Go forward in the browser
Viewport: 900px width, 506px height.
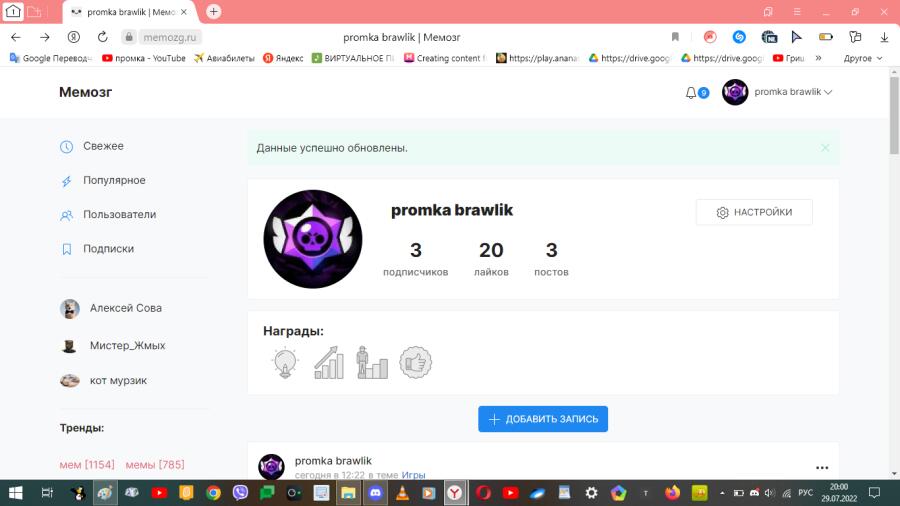pyautogui.click(x=45, y=37)
